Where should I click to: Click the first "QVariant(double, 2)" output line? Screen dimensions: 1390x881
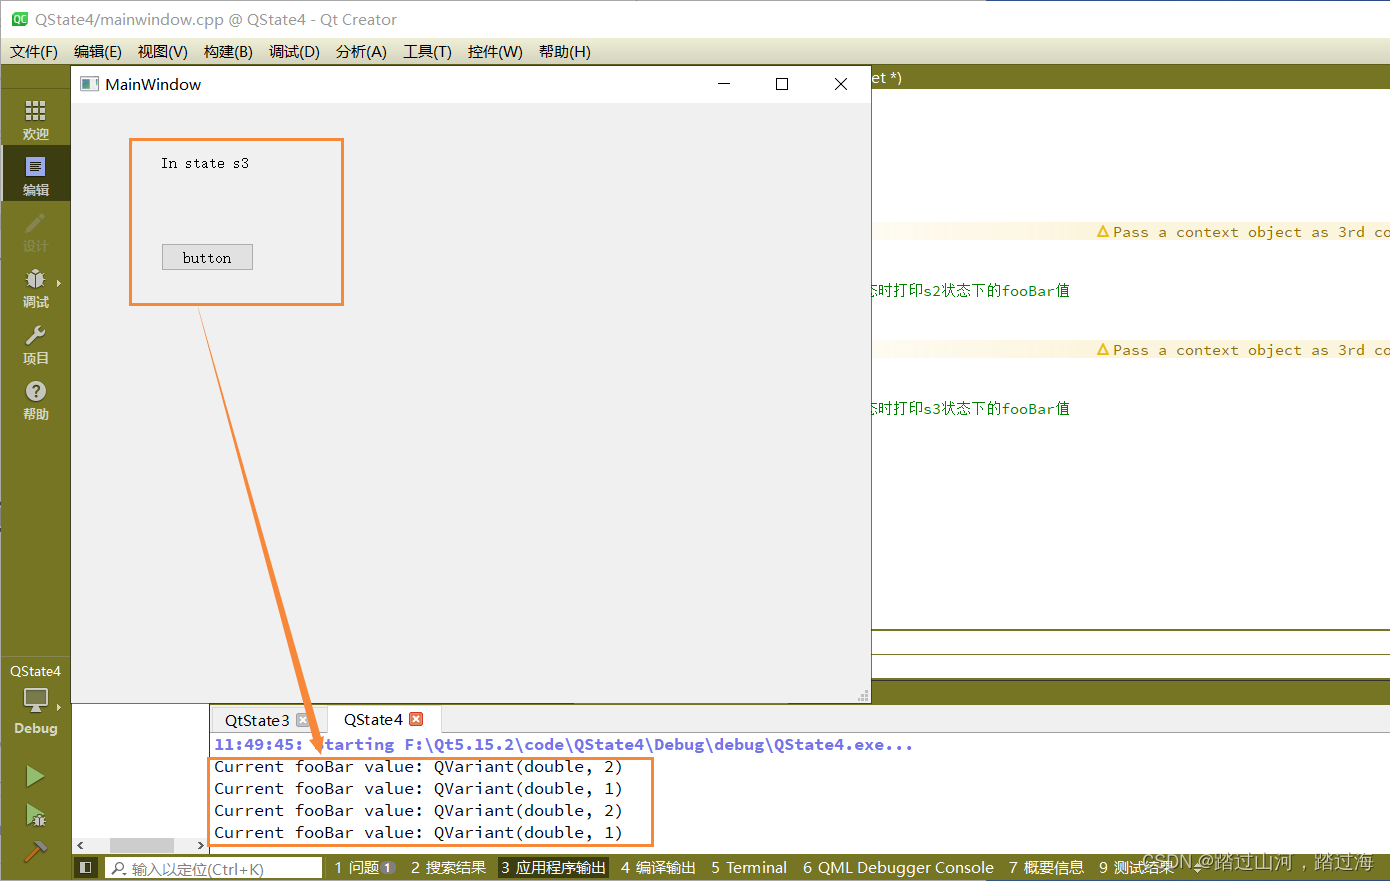tap(418, 767)
